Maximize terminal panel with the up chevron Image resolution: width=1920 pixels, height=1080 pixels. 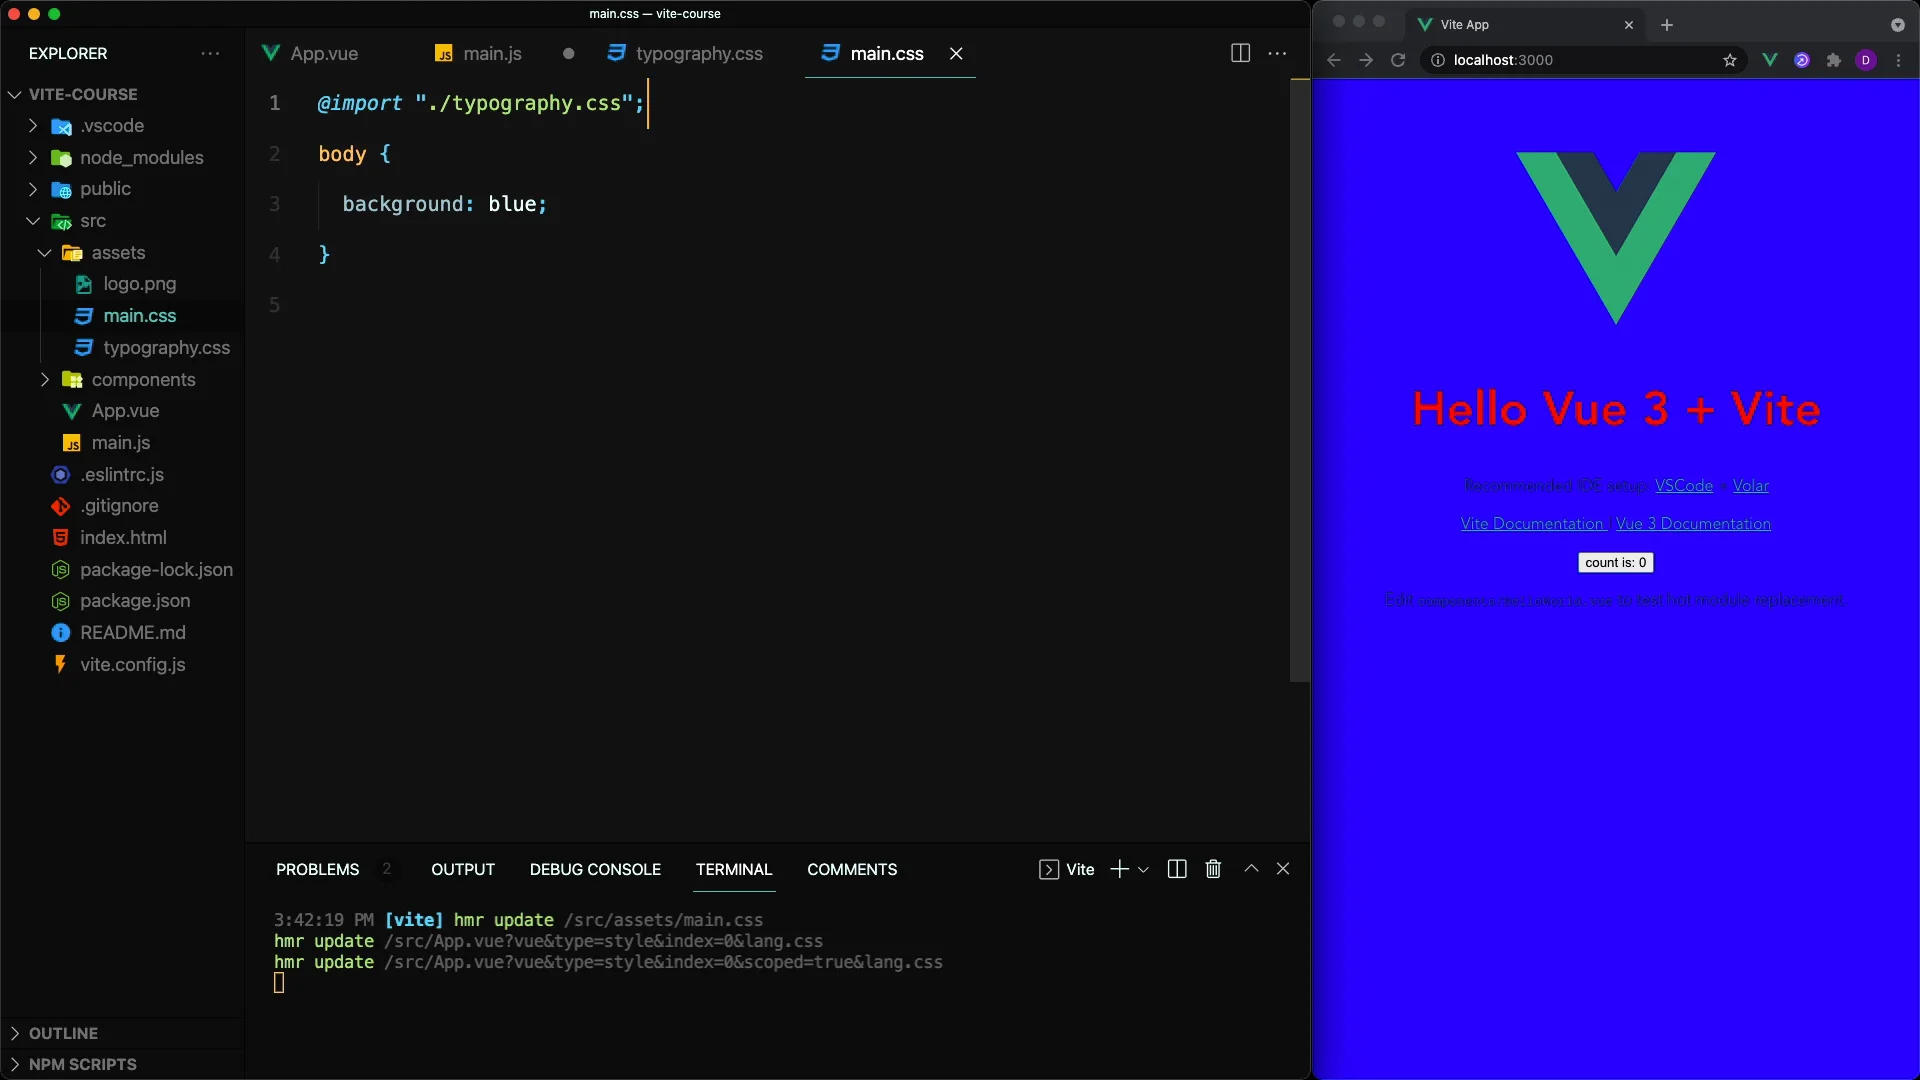[x=1251, y=869]
